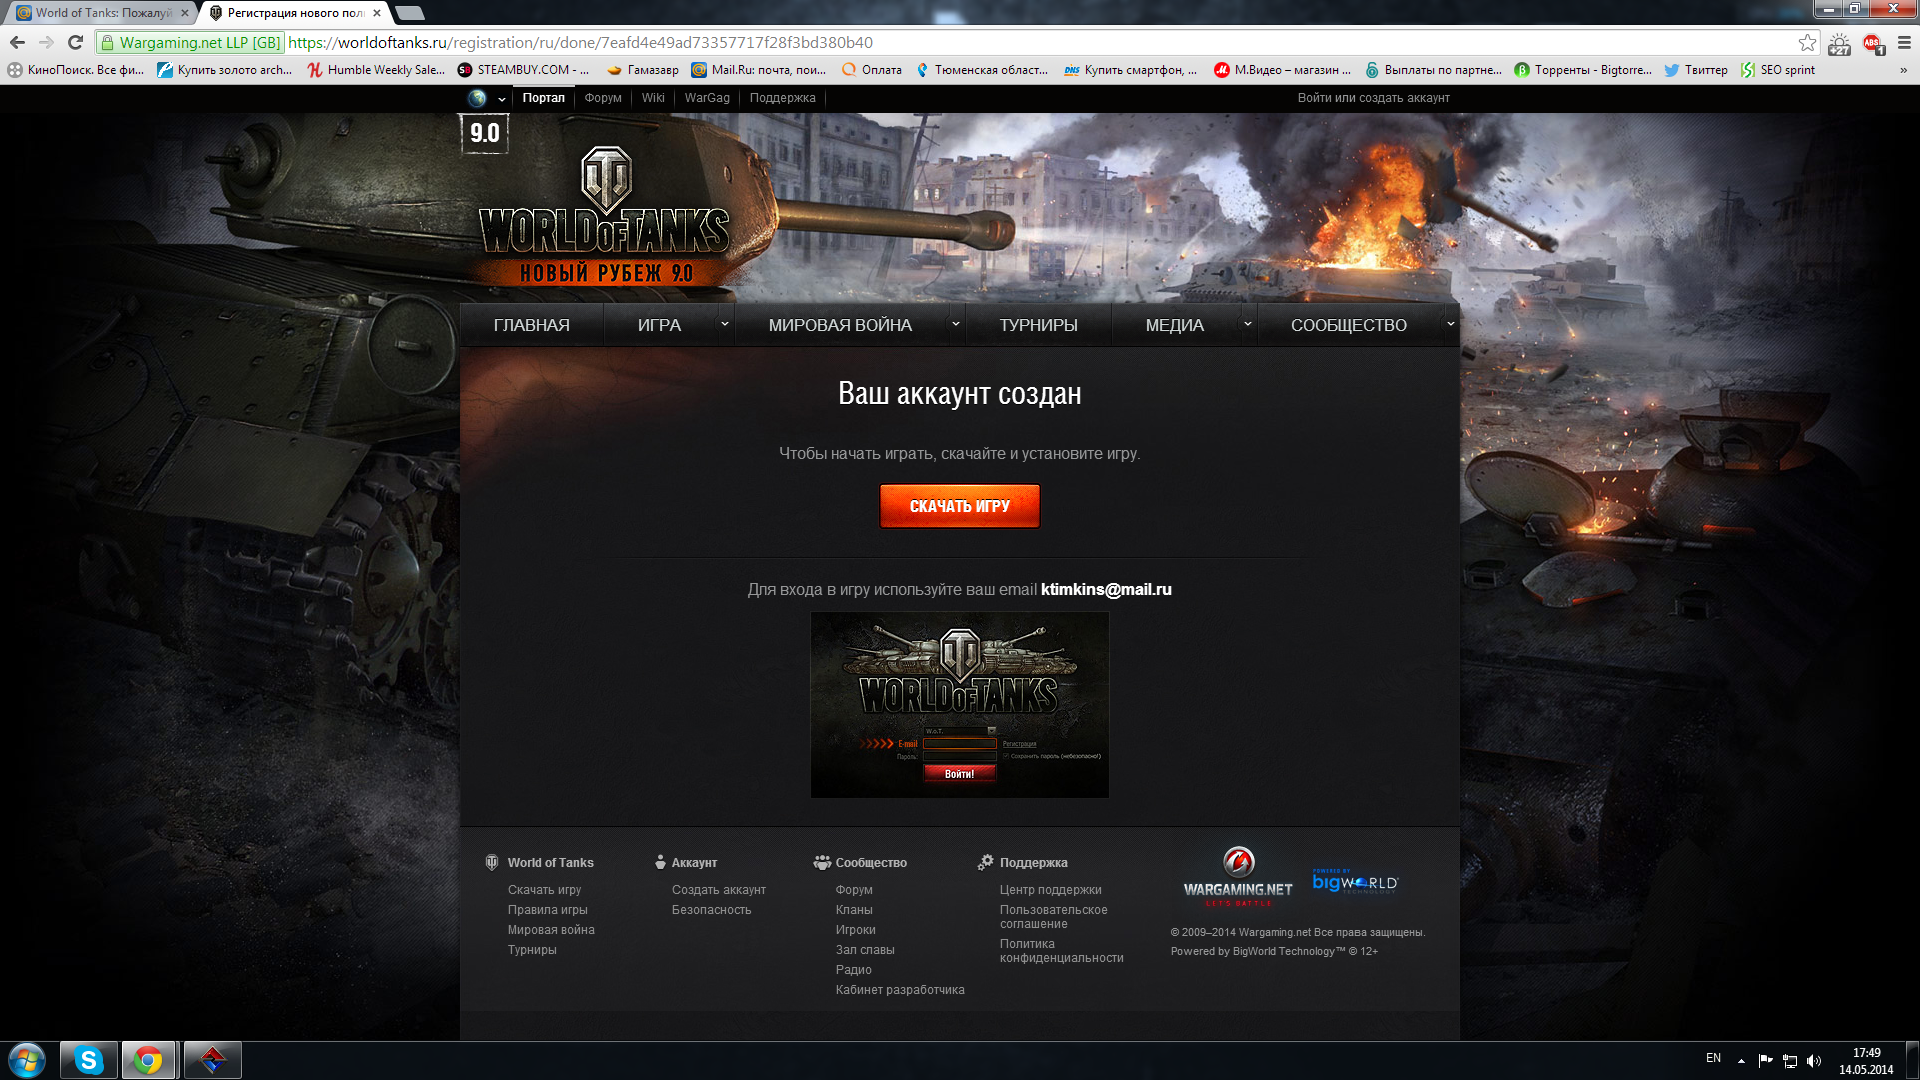Open footer link Безопасность
This screenshot has height=1080, width=1920.
coord(711,910)
